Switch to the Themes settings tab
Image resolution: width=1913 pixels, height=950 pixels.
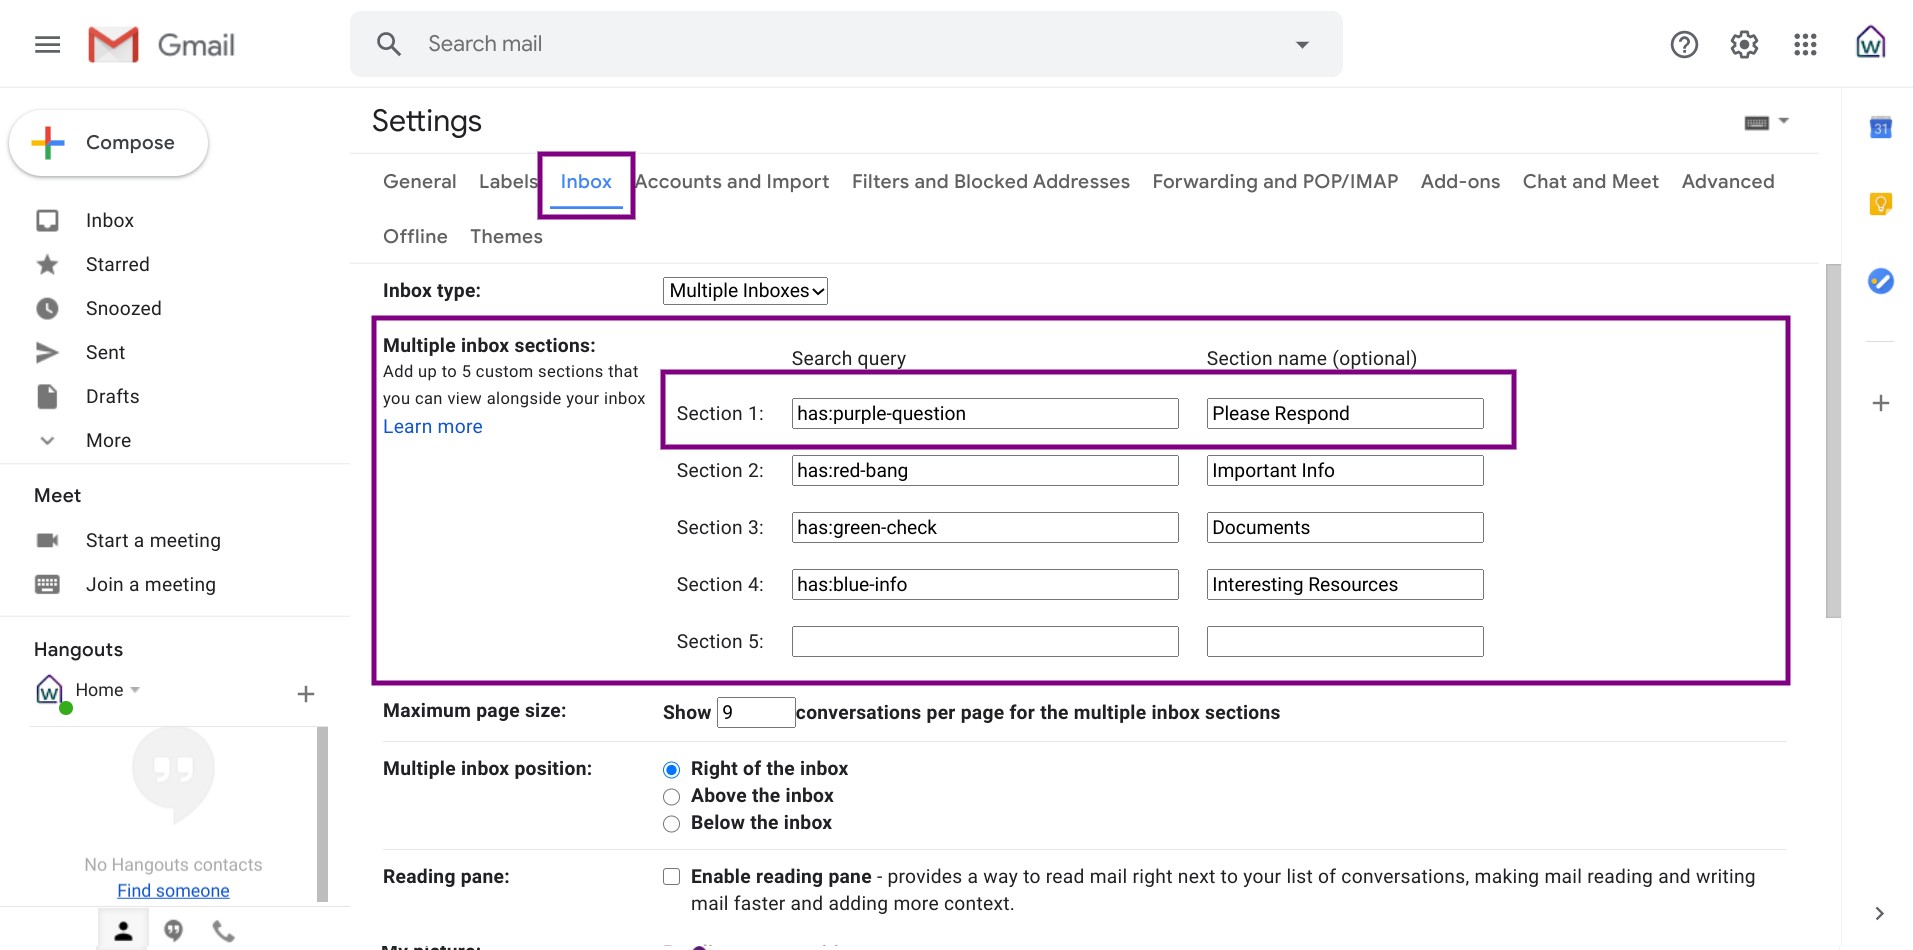(x=506, y=236)
